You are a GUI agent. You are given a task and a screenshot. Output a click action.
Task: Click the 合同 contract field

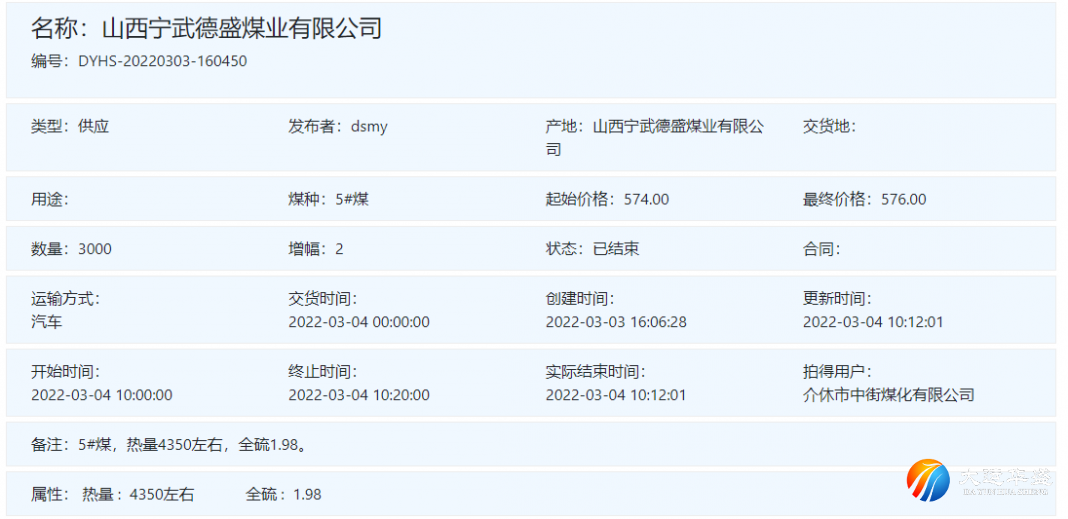[x=821, y=249]
